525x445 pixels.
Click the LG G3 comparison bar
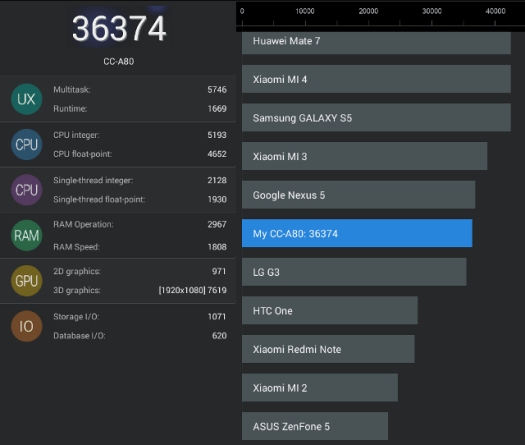click(x=354, y=272)
